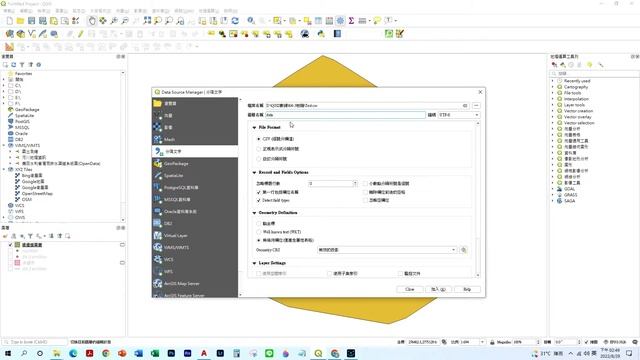Toggle the trim fields checkbox
640x360 pixels.
click(365, 192)
